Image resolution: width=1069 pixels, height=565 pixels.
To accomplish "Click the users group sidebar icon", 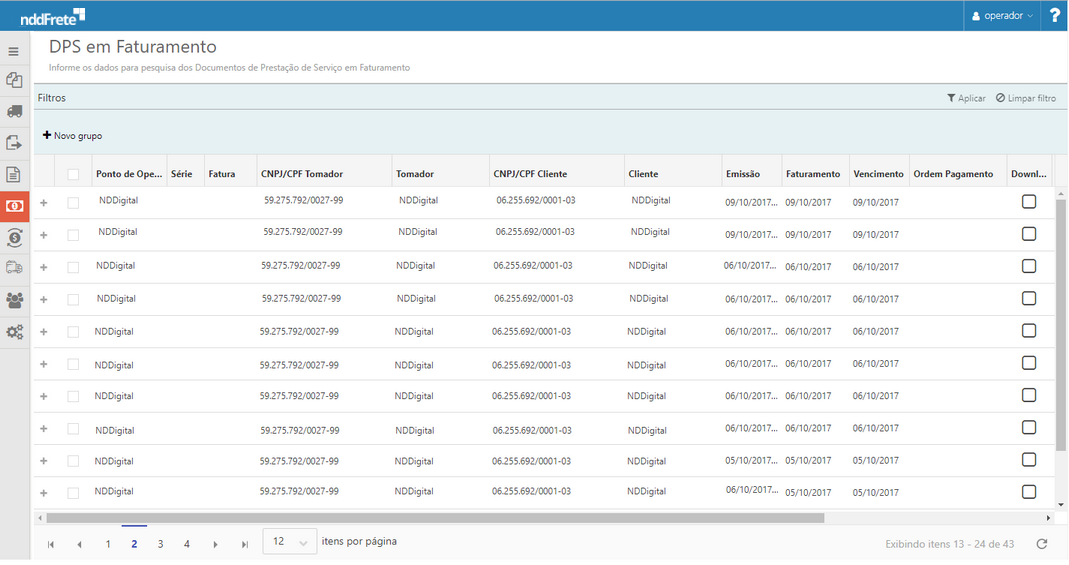I will click(x=14, y=300).
